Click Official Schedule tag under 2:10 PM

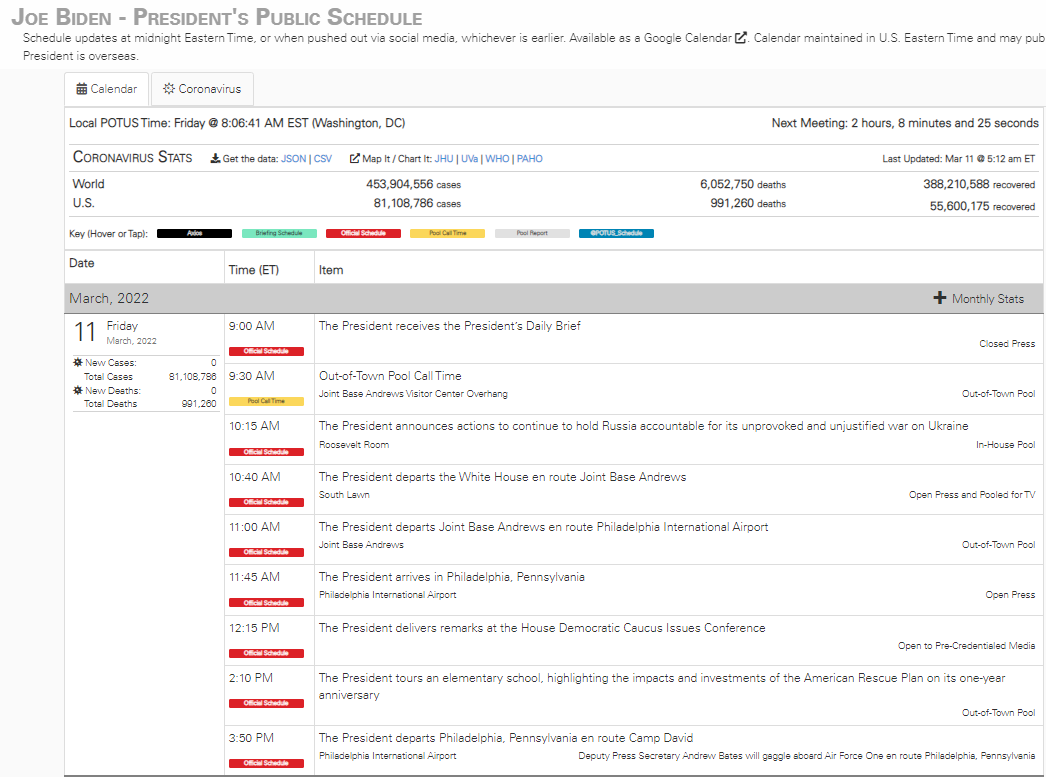[x=266, y=704]
